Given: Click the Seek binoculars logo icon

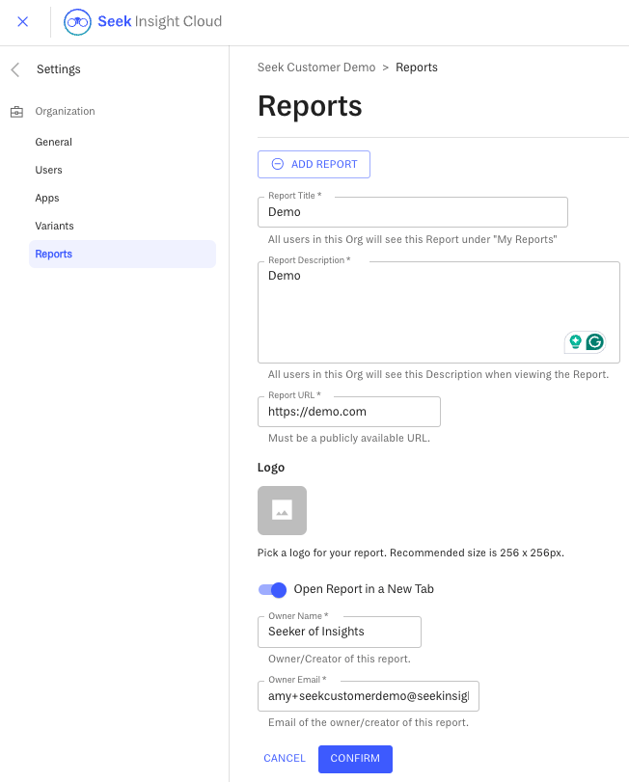Looking at the screenshot, I should click(x=77, y=22).
